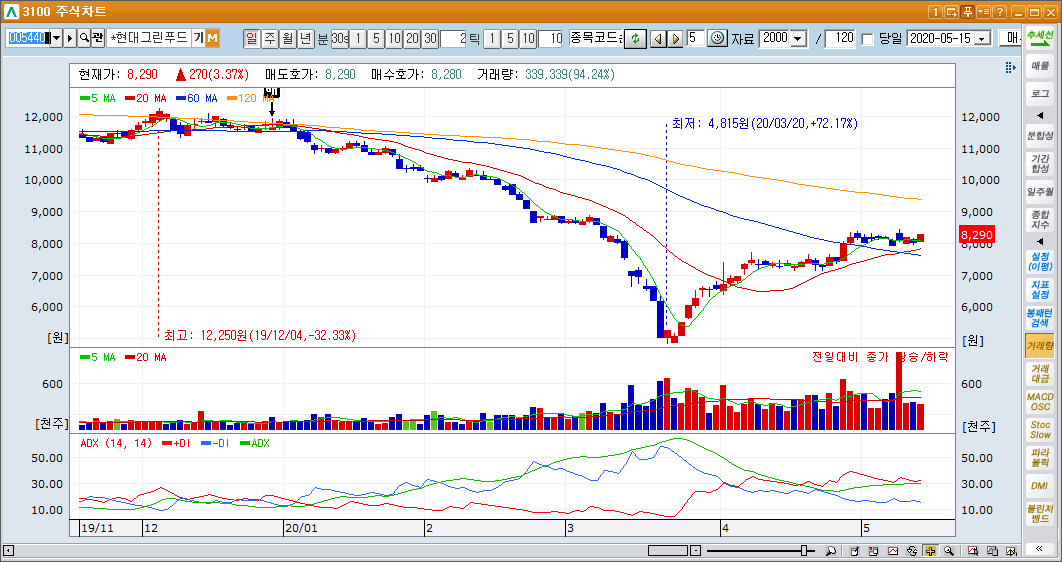Open the 분할성 sidebar tab

pyautogui.click(x=1040, y=136)
